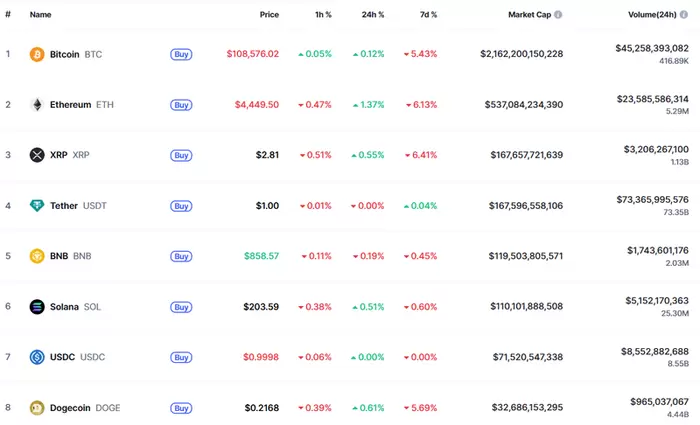Click the # rank column header
This screenshot has width=700, height=425.
click(8, 15)
